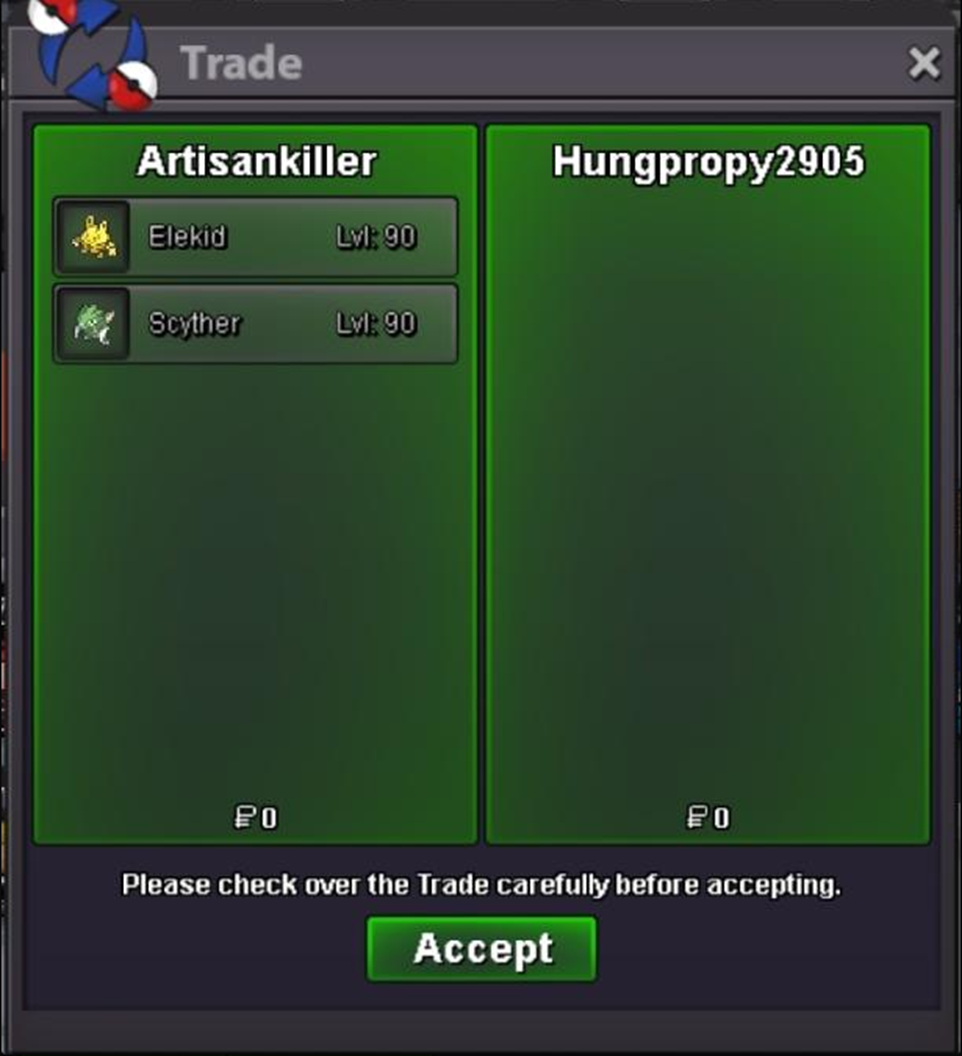962x1056 pixels.
Task: Click the Scyther sprite icon
Action: tap(94, 324)
